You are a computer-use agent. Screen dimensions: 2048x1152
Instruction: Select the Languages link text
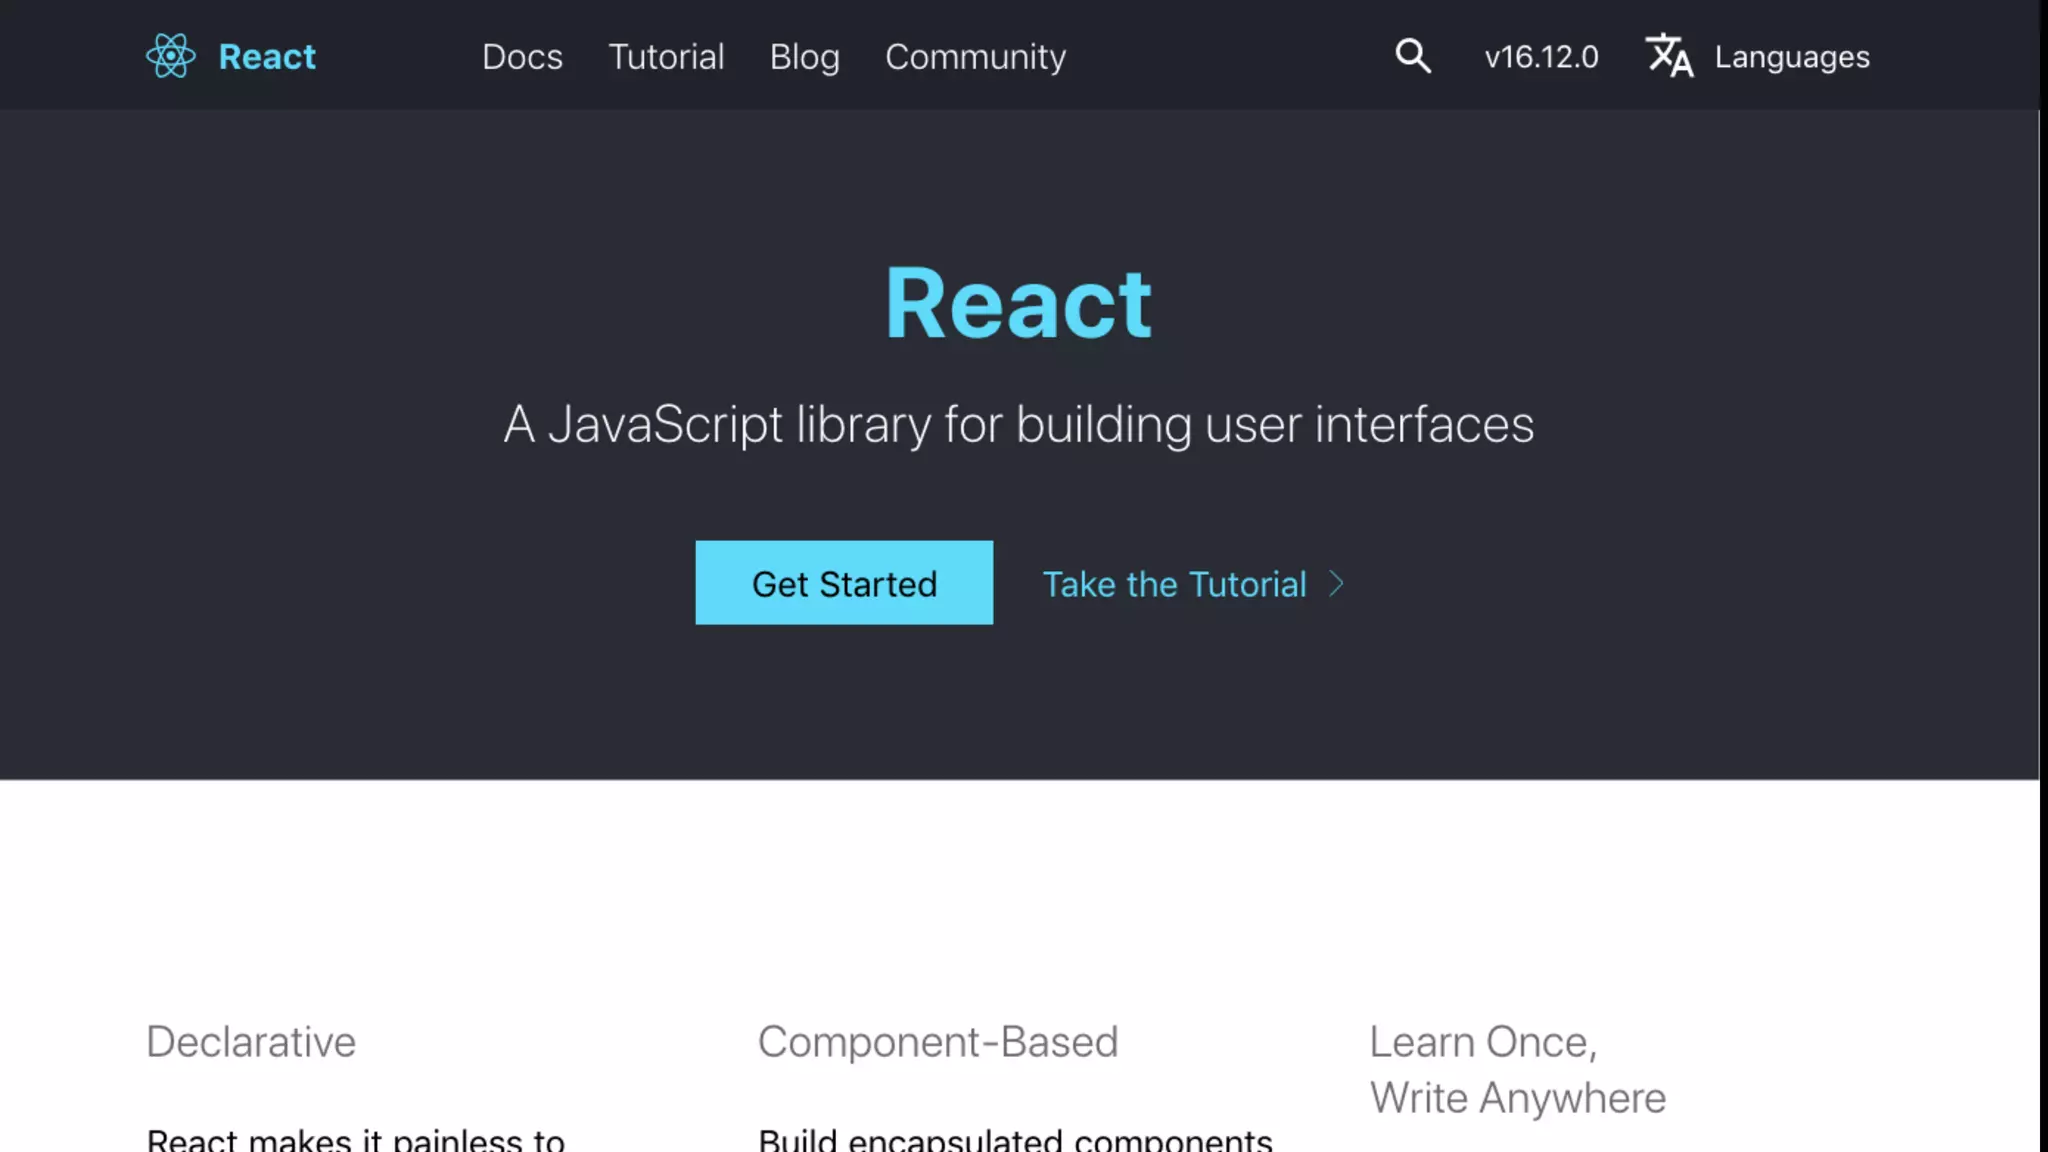[x=1792, y=57]
